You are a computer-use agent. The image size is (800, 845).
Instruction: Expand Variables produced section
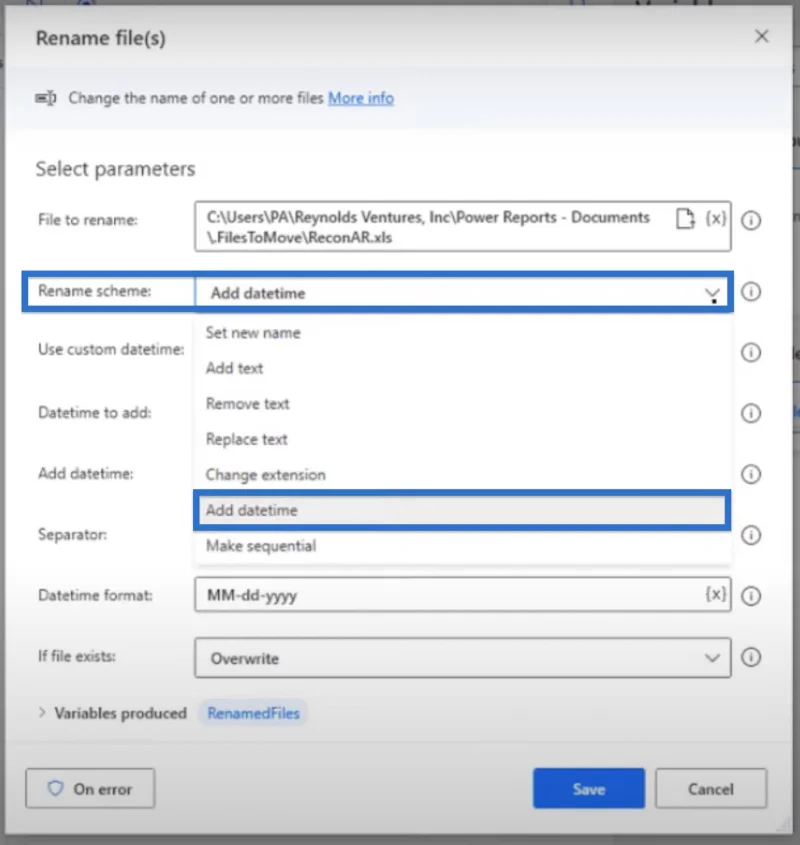click(42, 712)
